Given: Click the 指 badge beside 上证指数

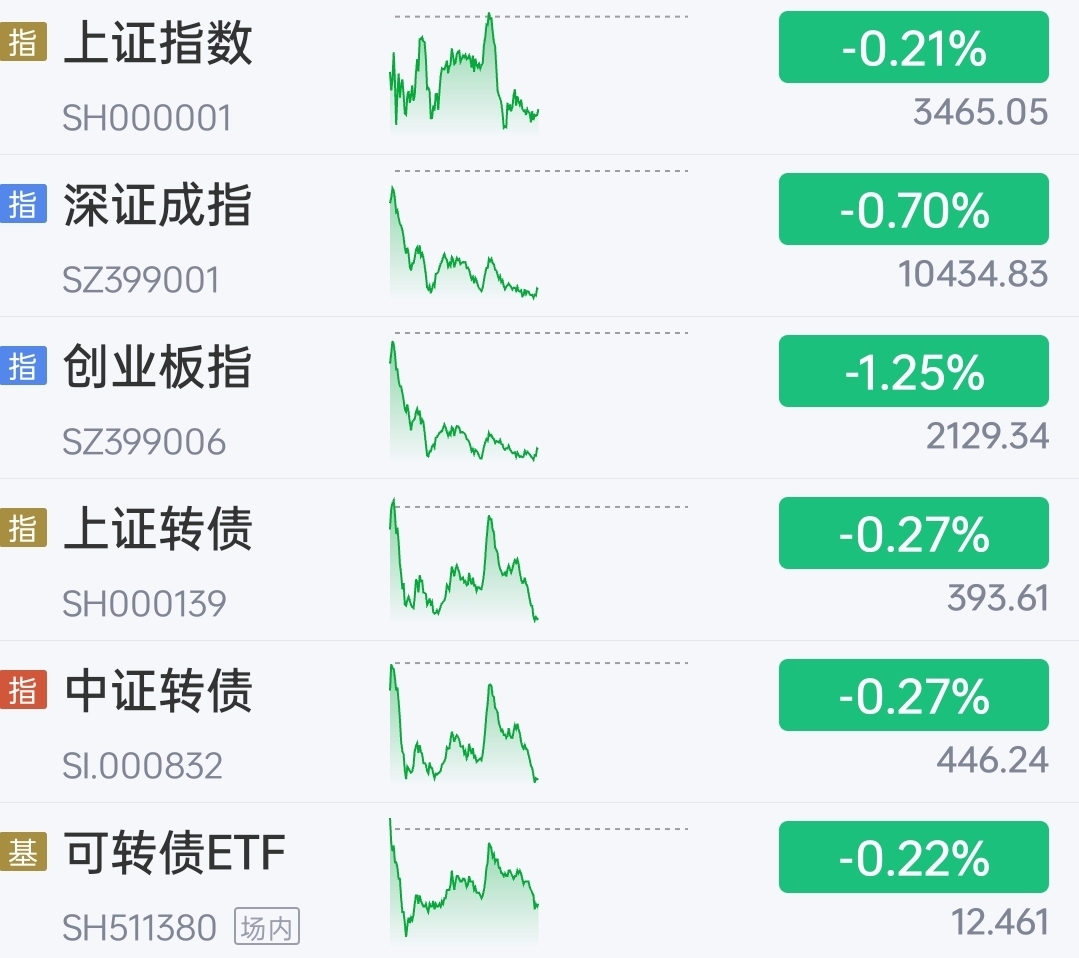Looking at the screenshot, I should 23,42.
